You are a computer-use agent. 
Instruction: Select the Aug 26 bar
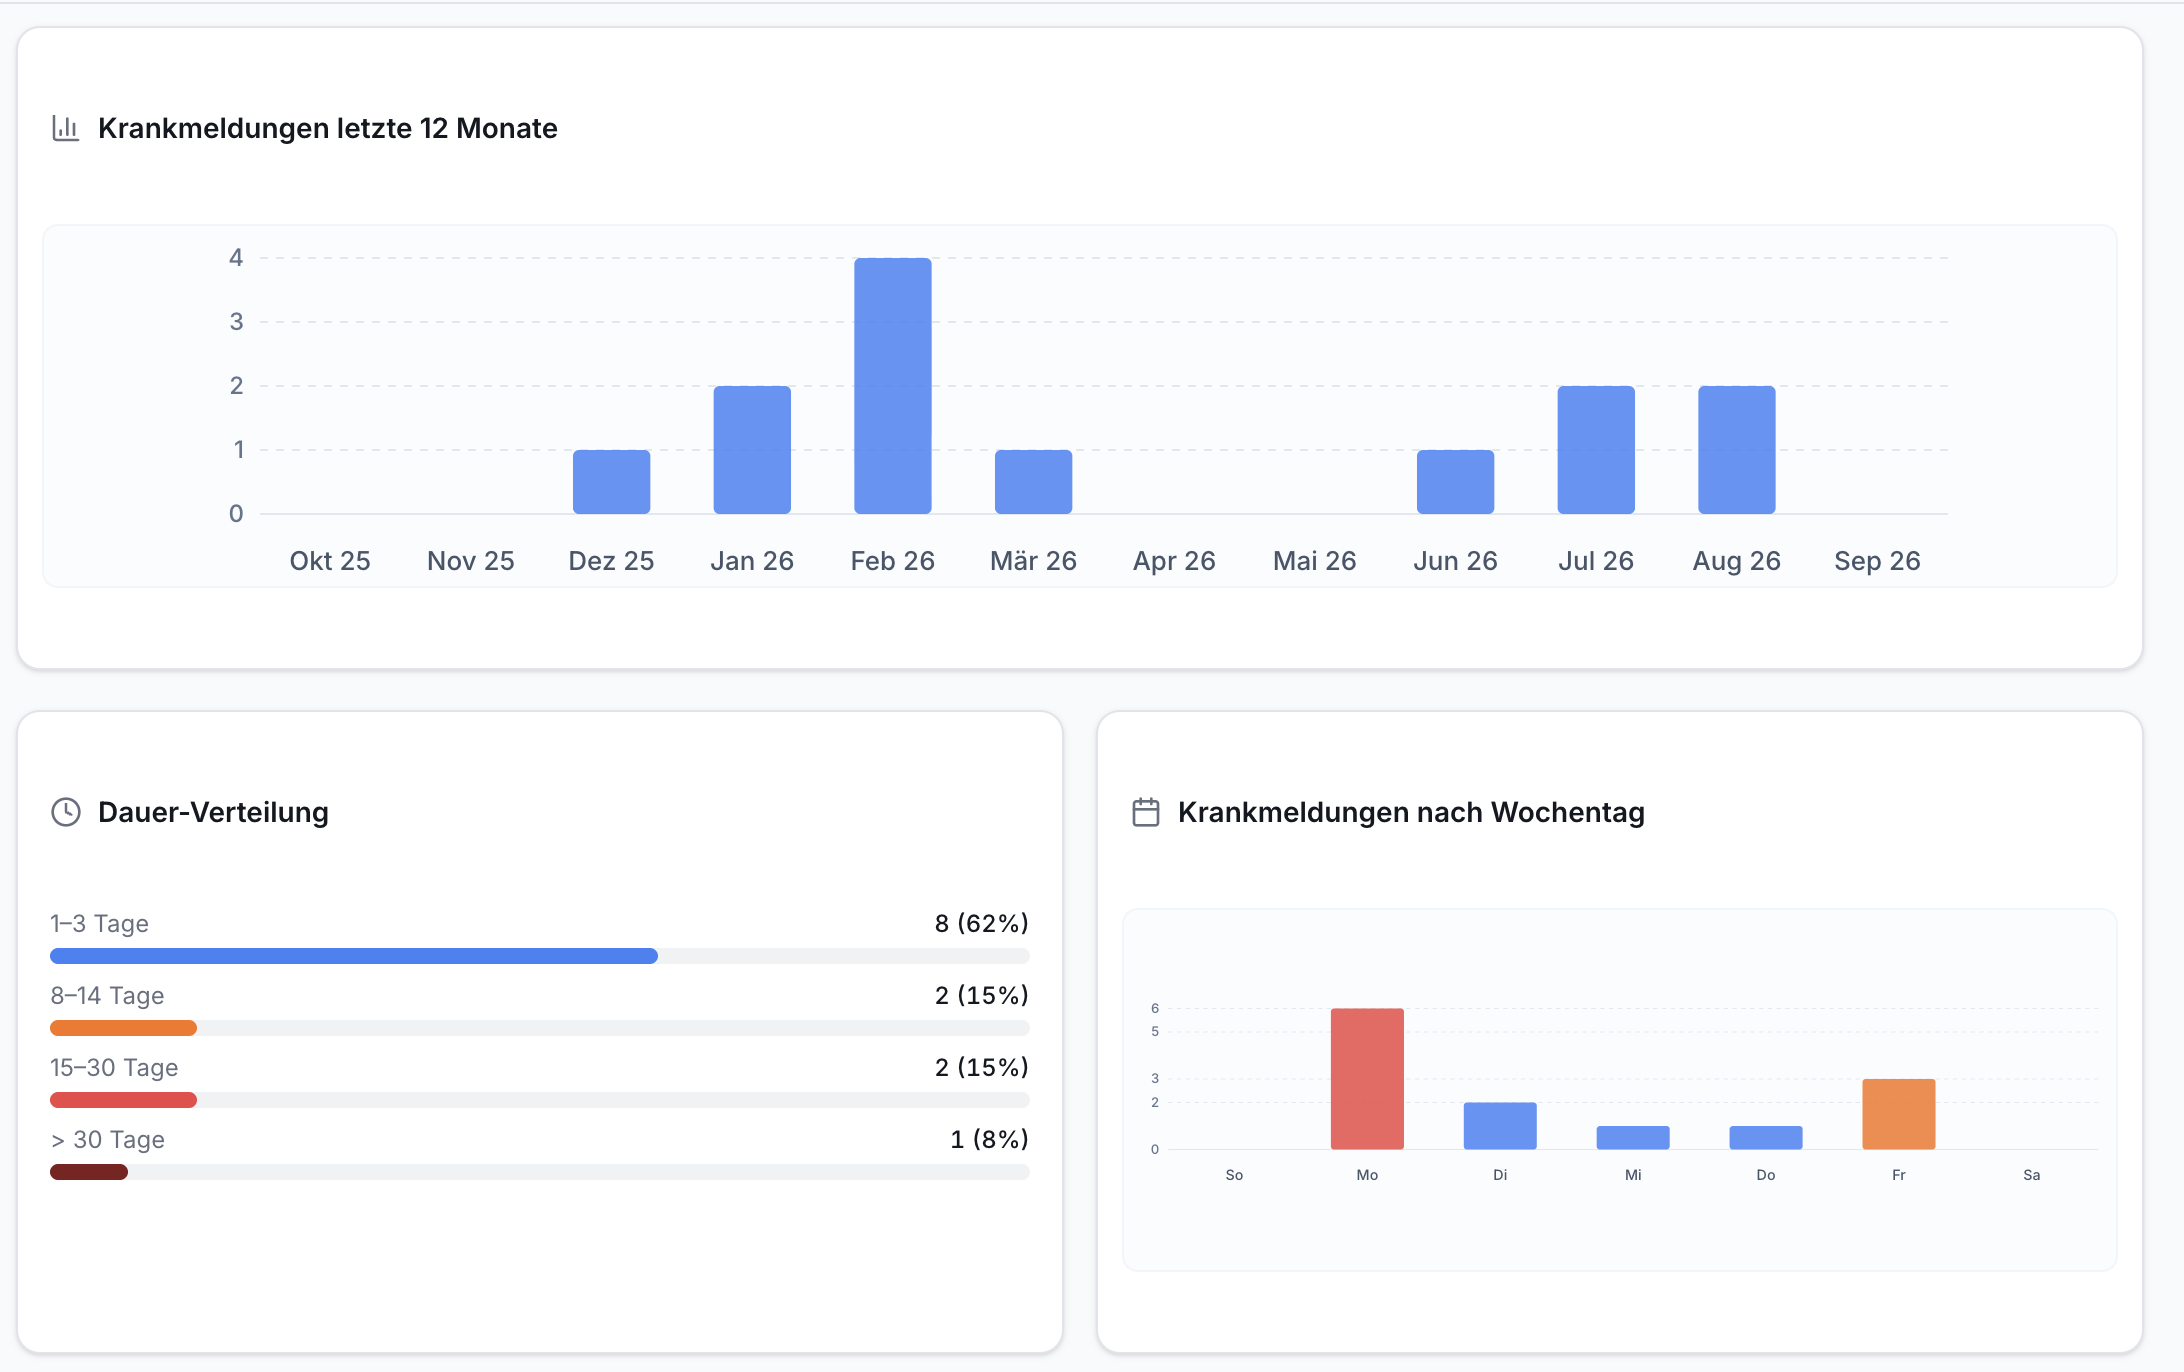click(1737, 450)
